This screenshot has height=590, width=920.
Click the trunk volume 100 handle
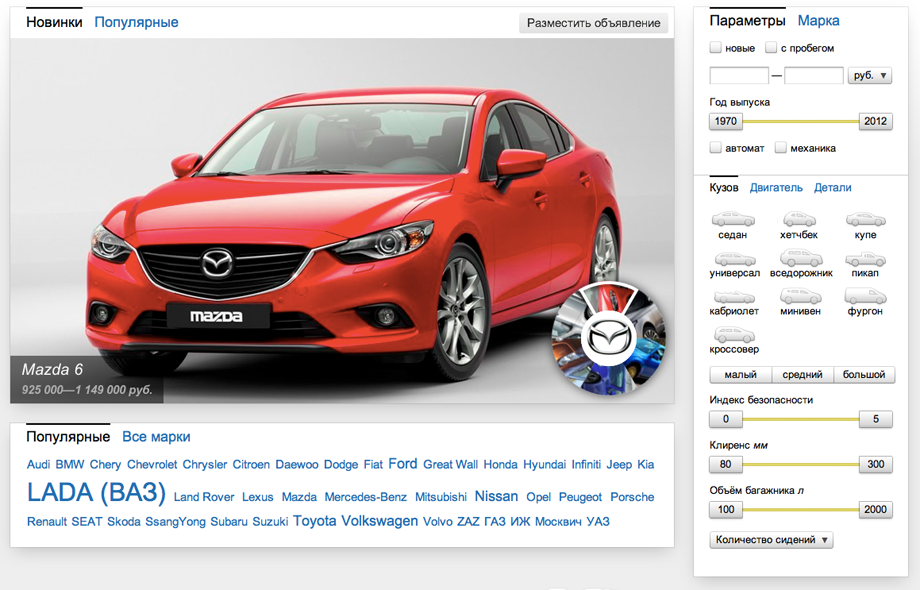coord(726,510)
